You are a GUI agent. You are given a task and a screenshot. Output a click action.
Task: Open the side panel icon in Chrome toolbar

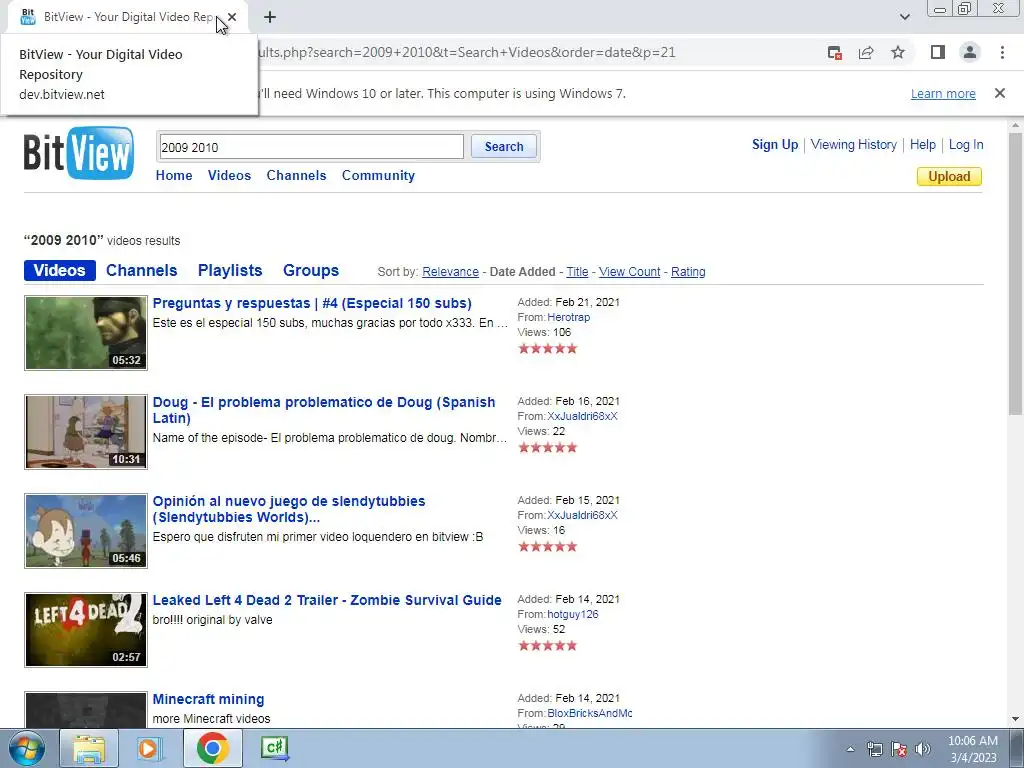[x=938, y=52]
